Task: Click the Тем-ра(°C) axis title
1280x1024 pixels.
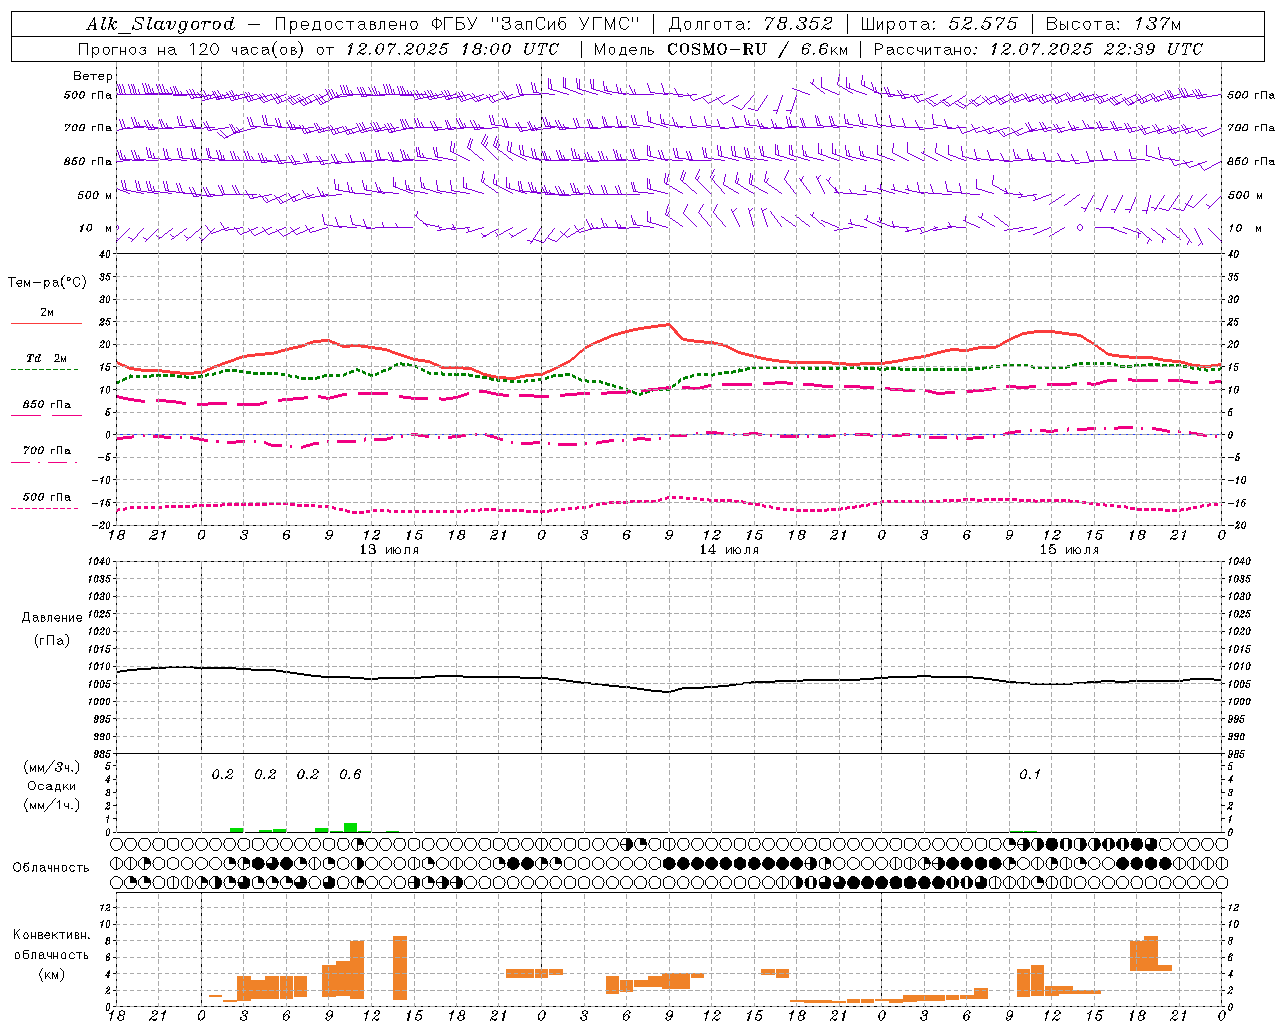Action: (47, 283)
